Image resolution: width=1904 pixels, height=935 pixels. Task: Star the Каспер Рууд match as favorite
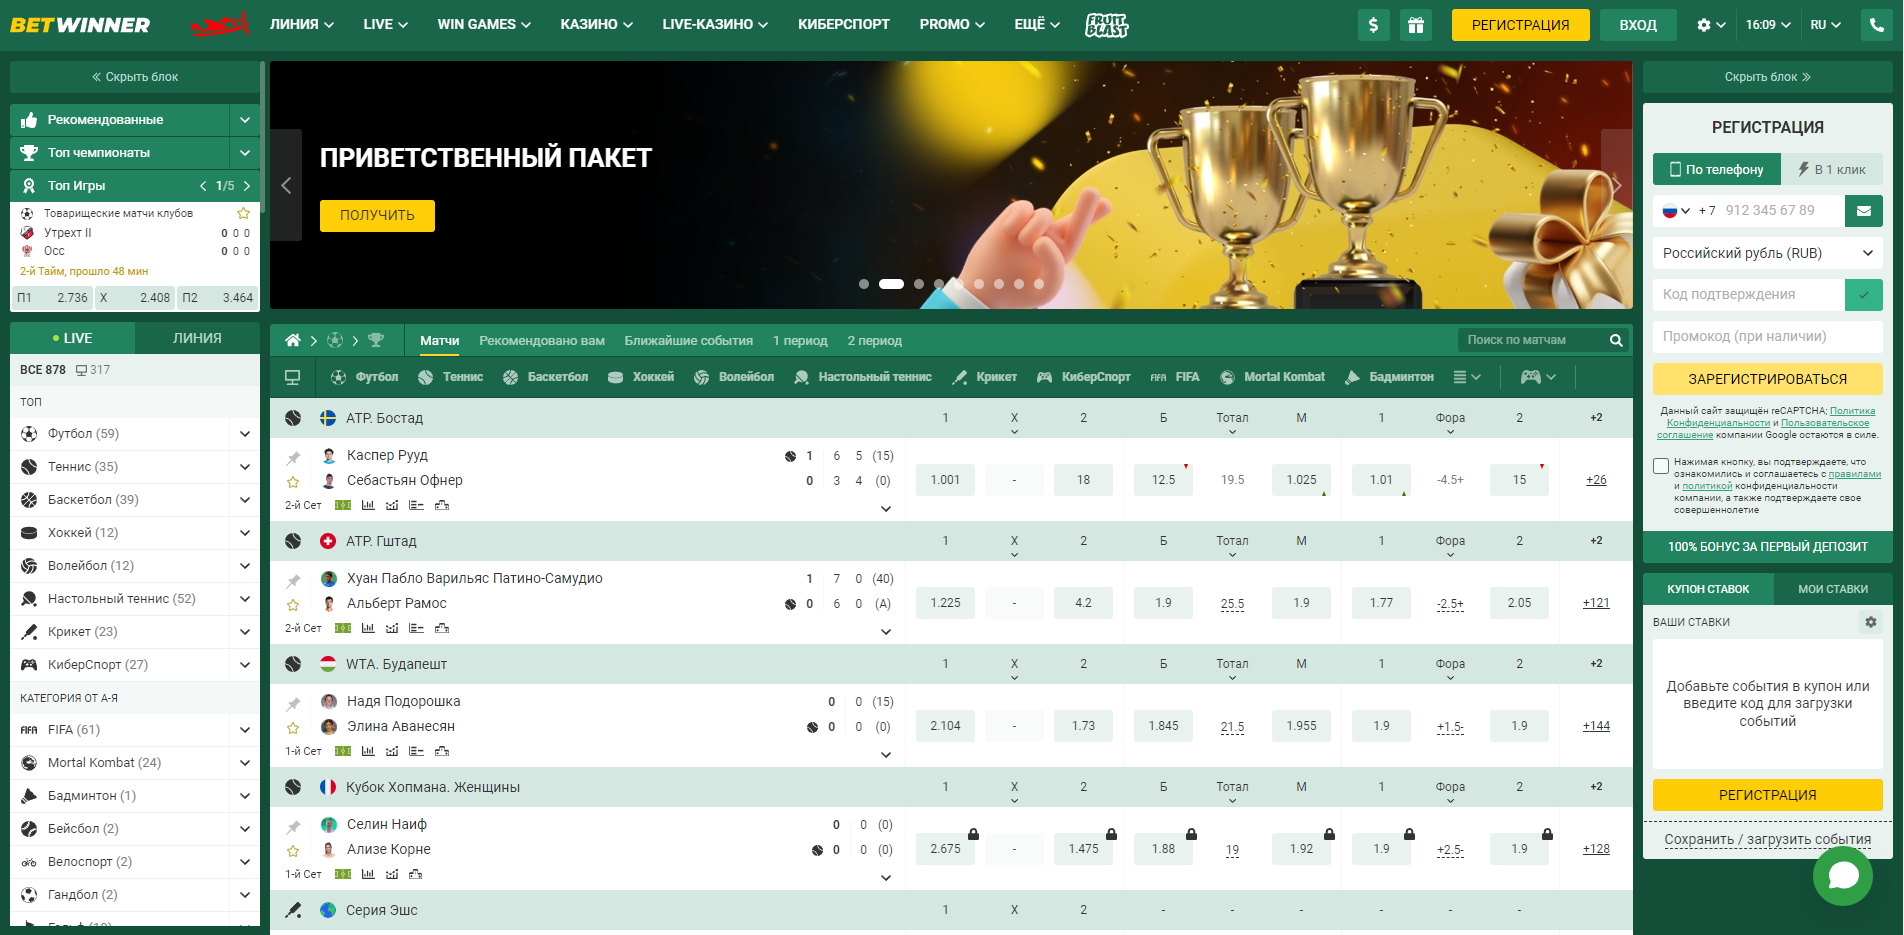(293, 482)
